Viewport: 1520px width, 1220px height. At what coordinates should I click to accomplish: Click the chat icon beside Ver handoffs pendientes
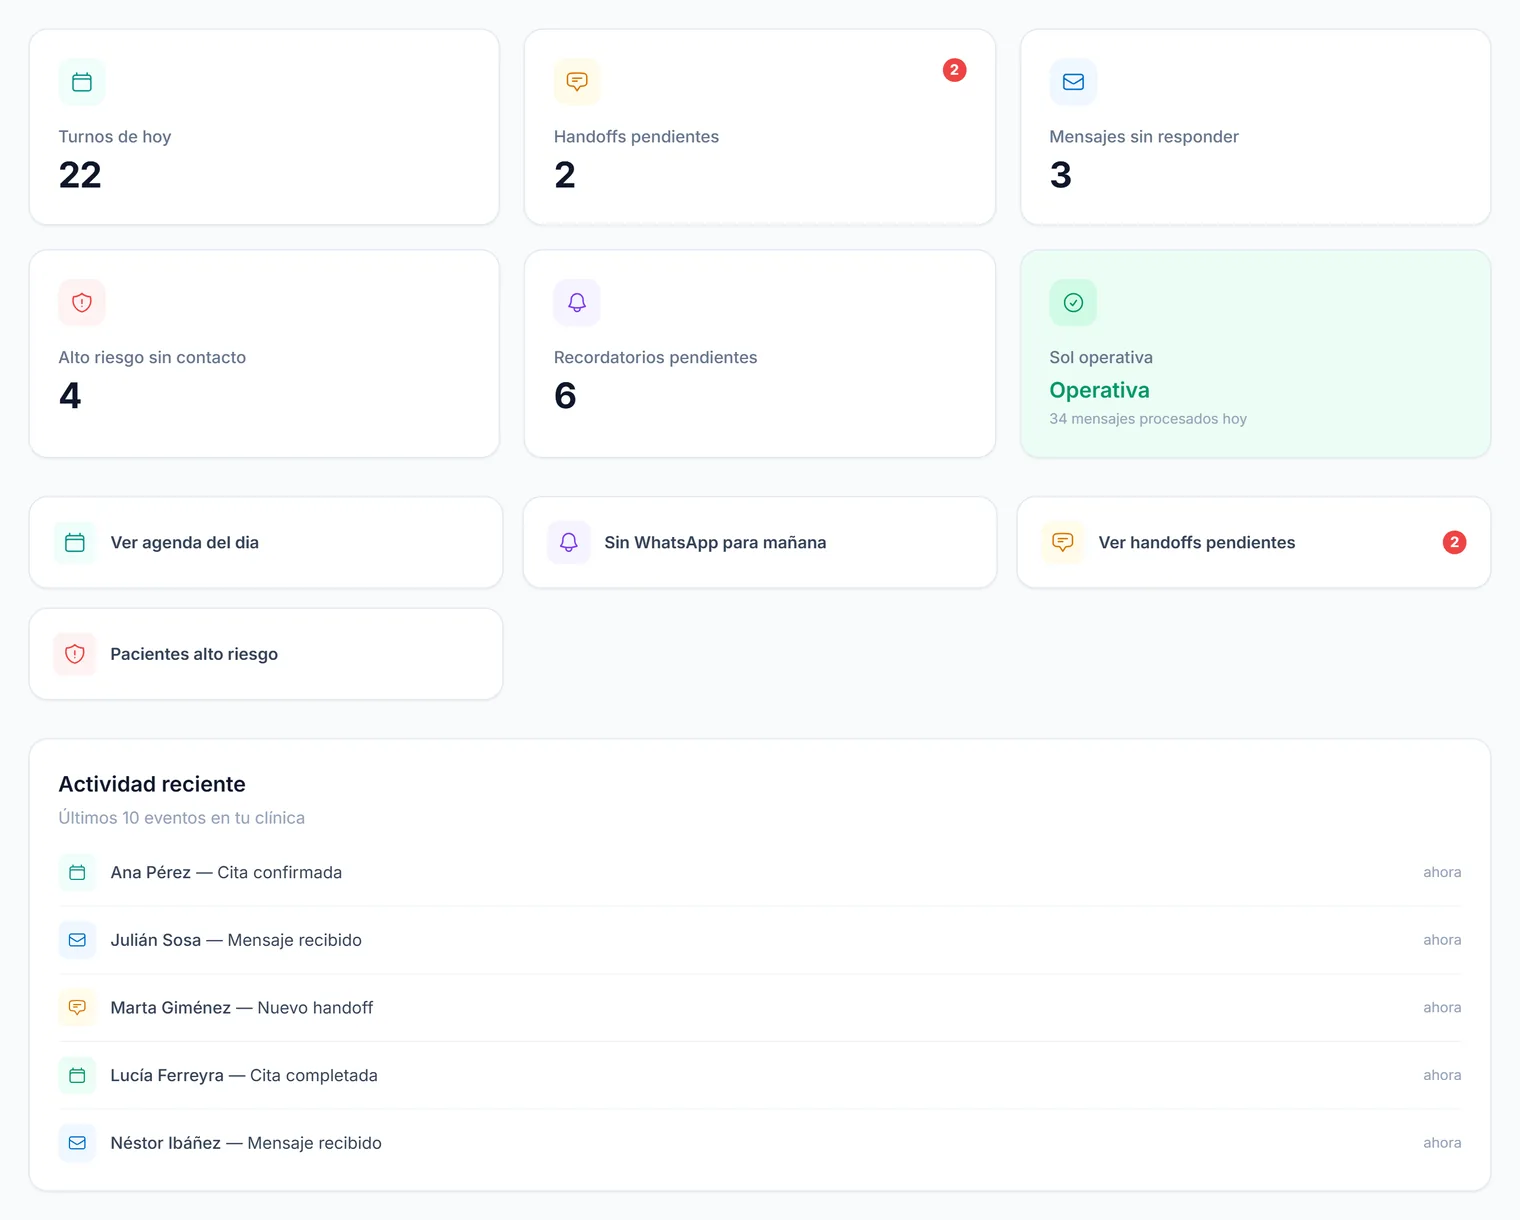1063,543
